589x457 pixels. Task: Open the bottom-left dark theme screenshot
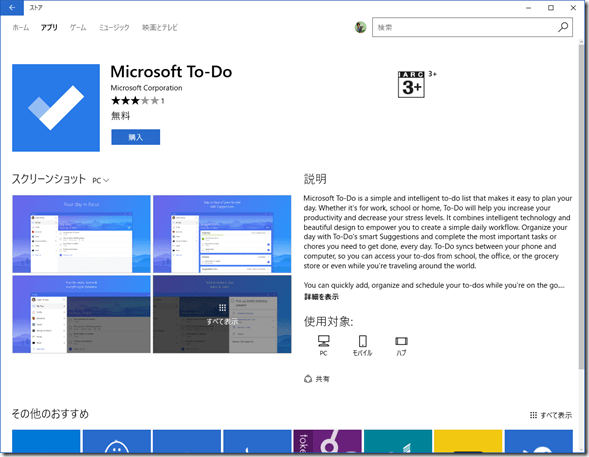click(81, 314)
